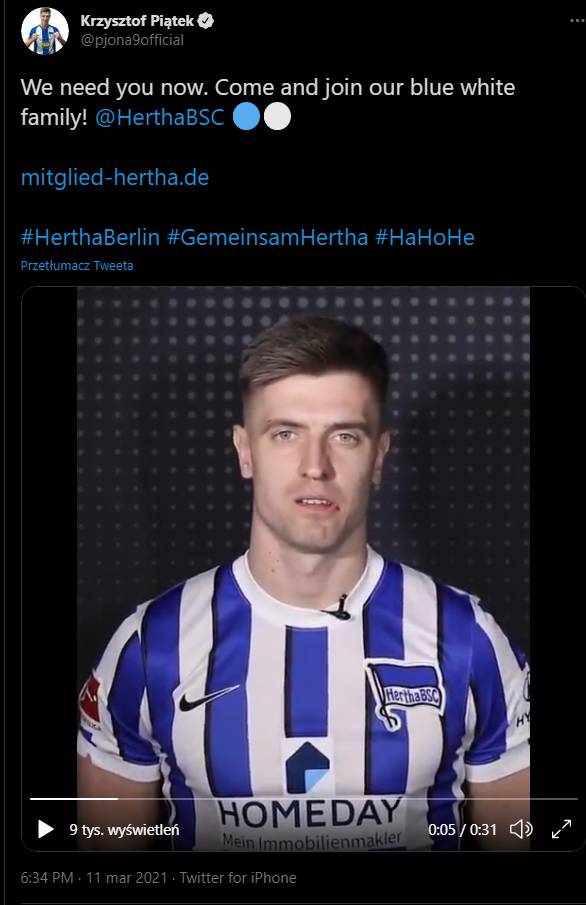This screenshot has width=586, height=905.
Task: Click the 6:34 PM · 11 mar 2021 timestamp
Action: coord(94,878)
